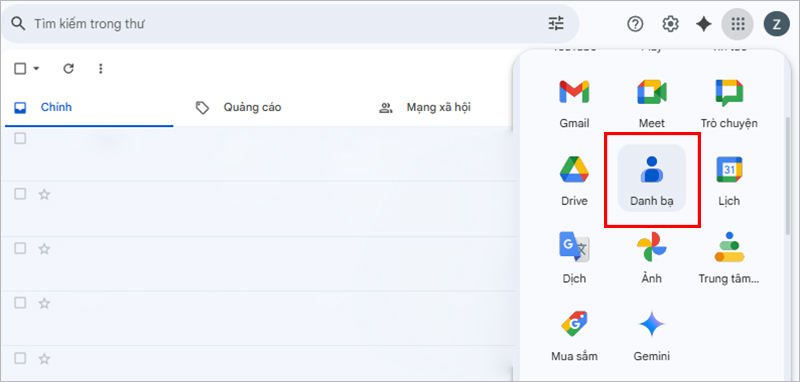This screenshot has width=800, height=382.
Task: Tick the first email row checkbox
Action: (x=20, y=138)
